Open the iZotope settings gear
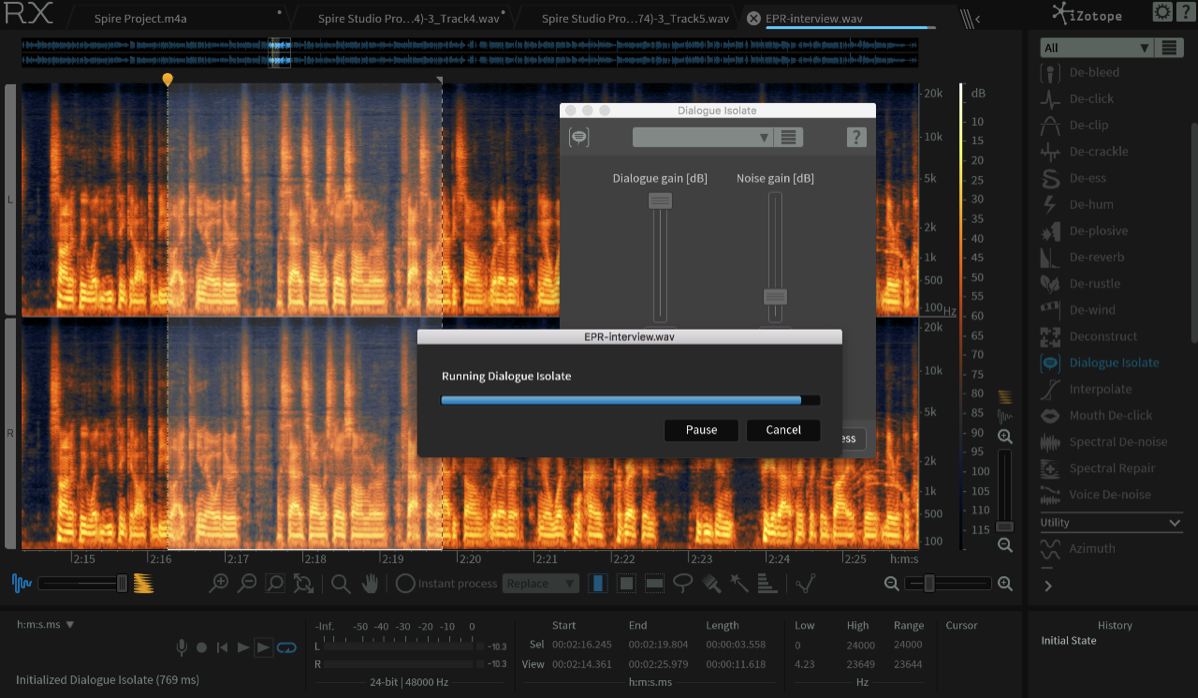Image resolution: width=1198 pixels, height=698 pixels. tap(1162, 12)
